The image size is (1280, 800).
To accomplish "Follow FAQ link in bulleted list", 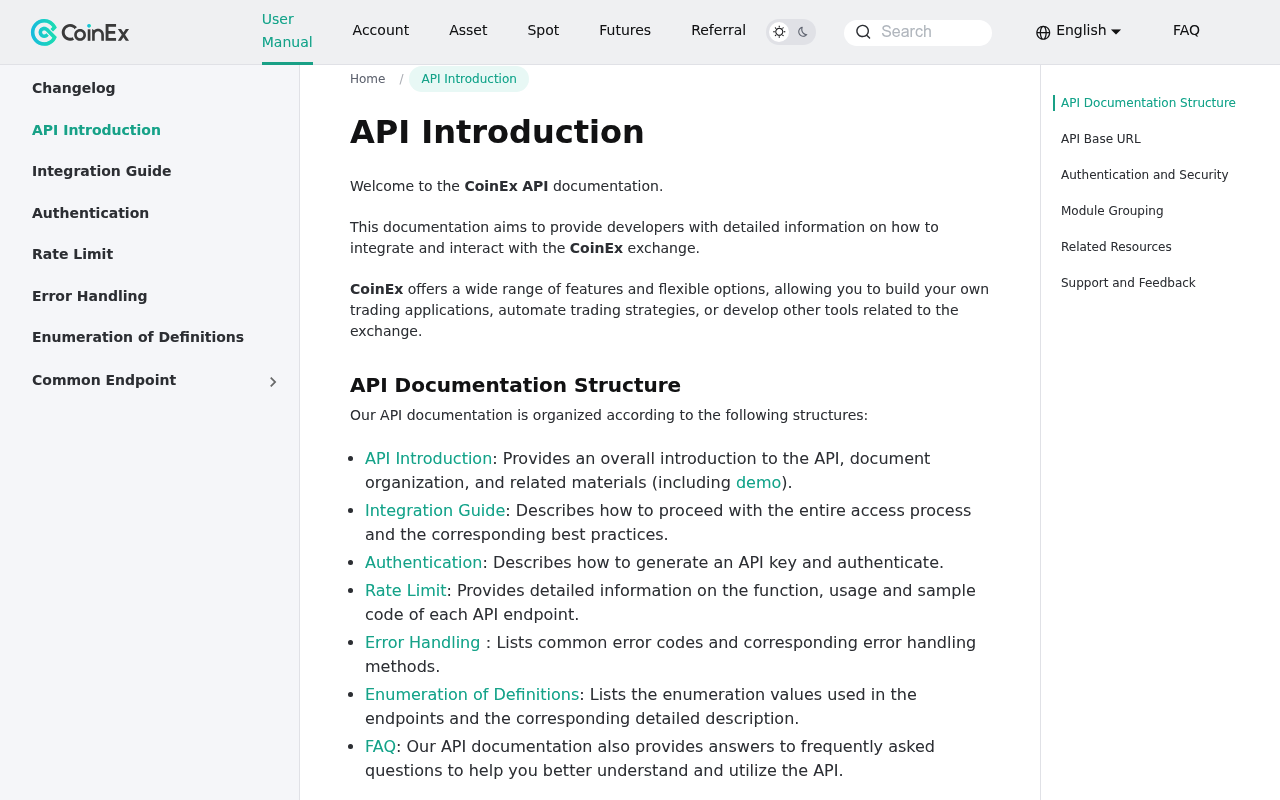I will pyautogui.click(x=380, y=746).
